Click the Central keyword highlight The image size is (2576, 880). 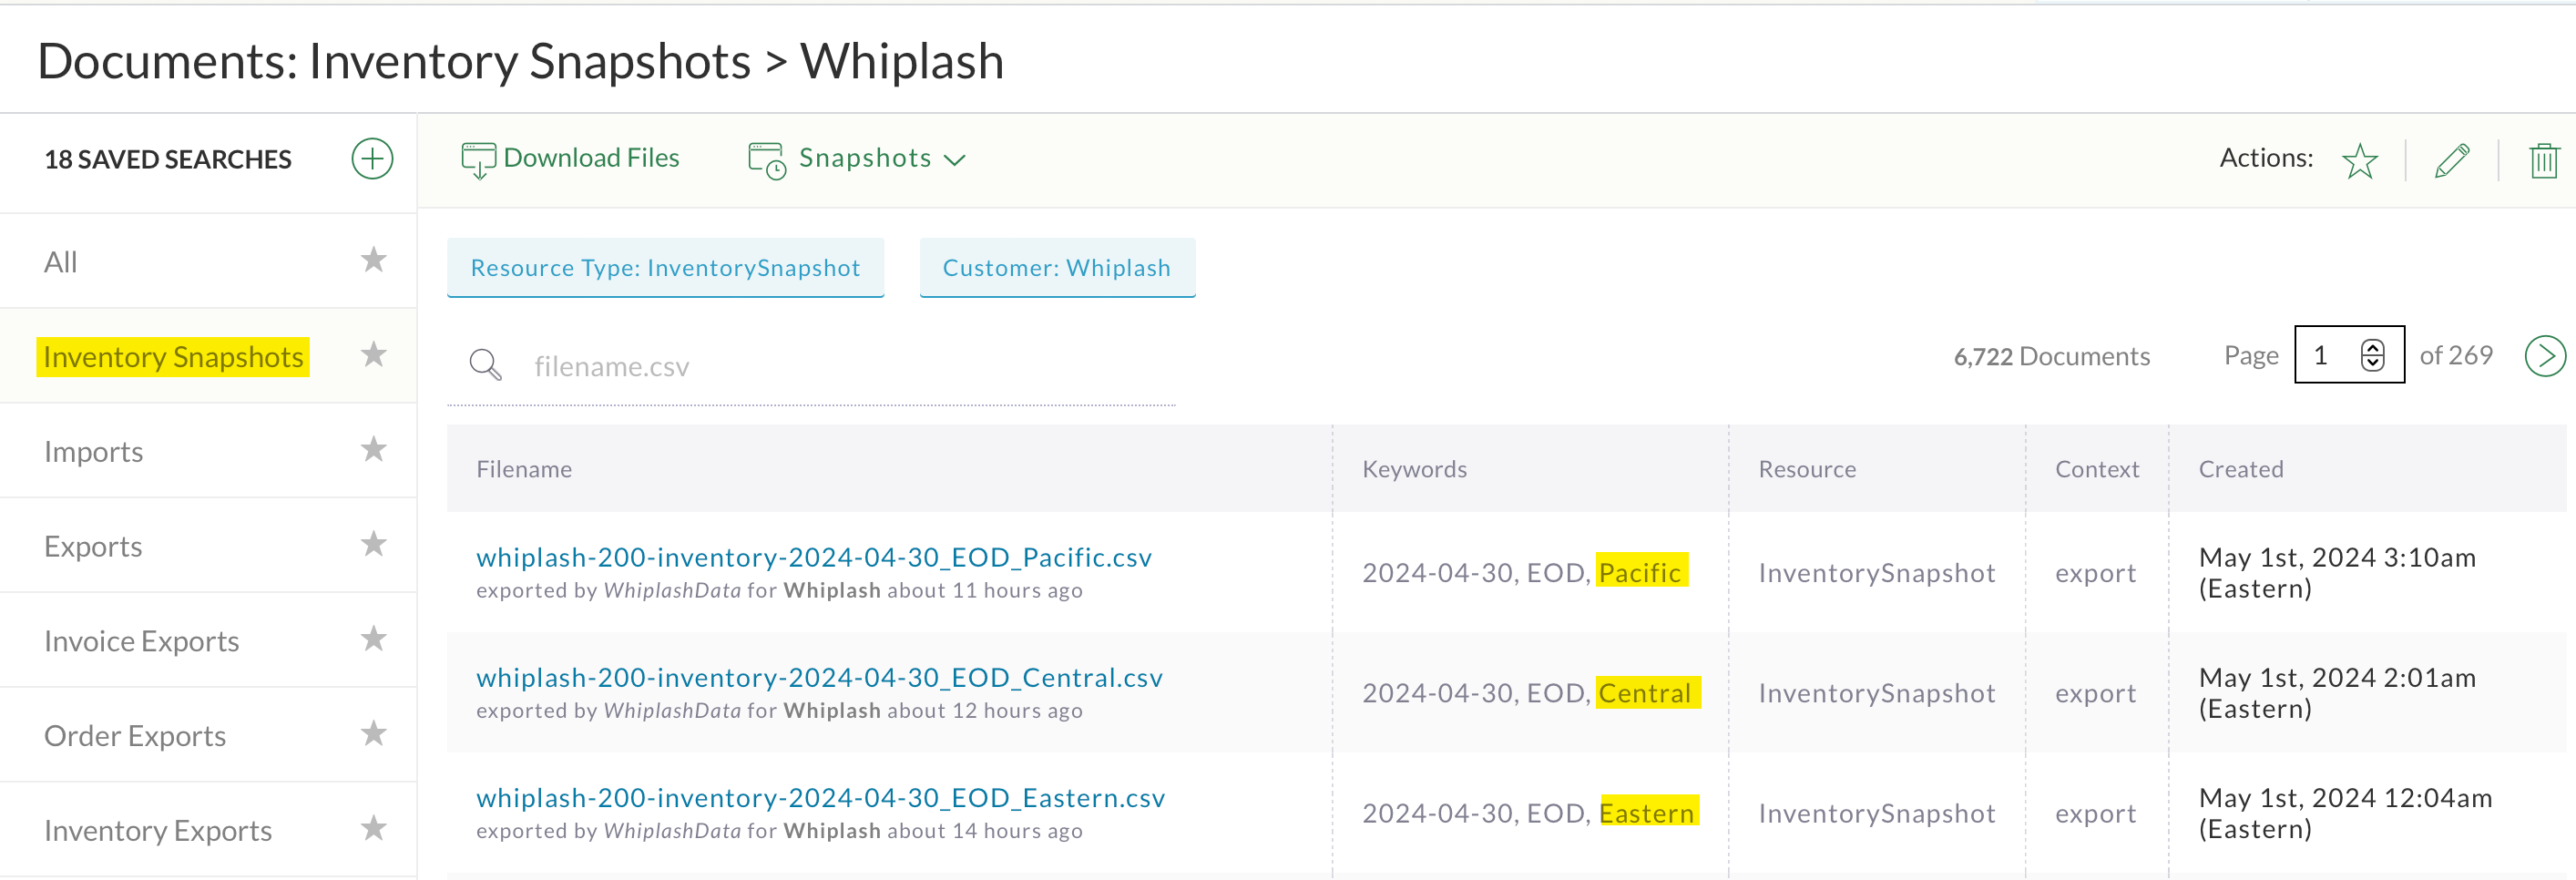[1647, 692]
